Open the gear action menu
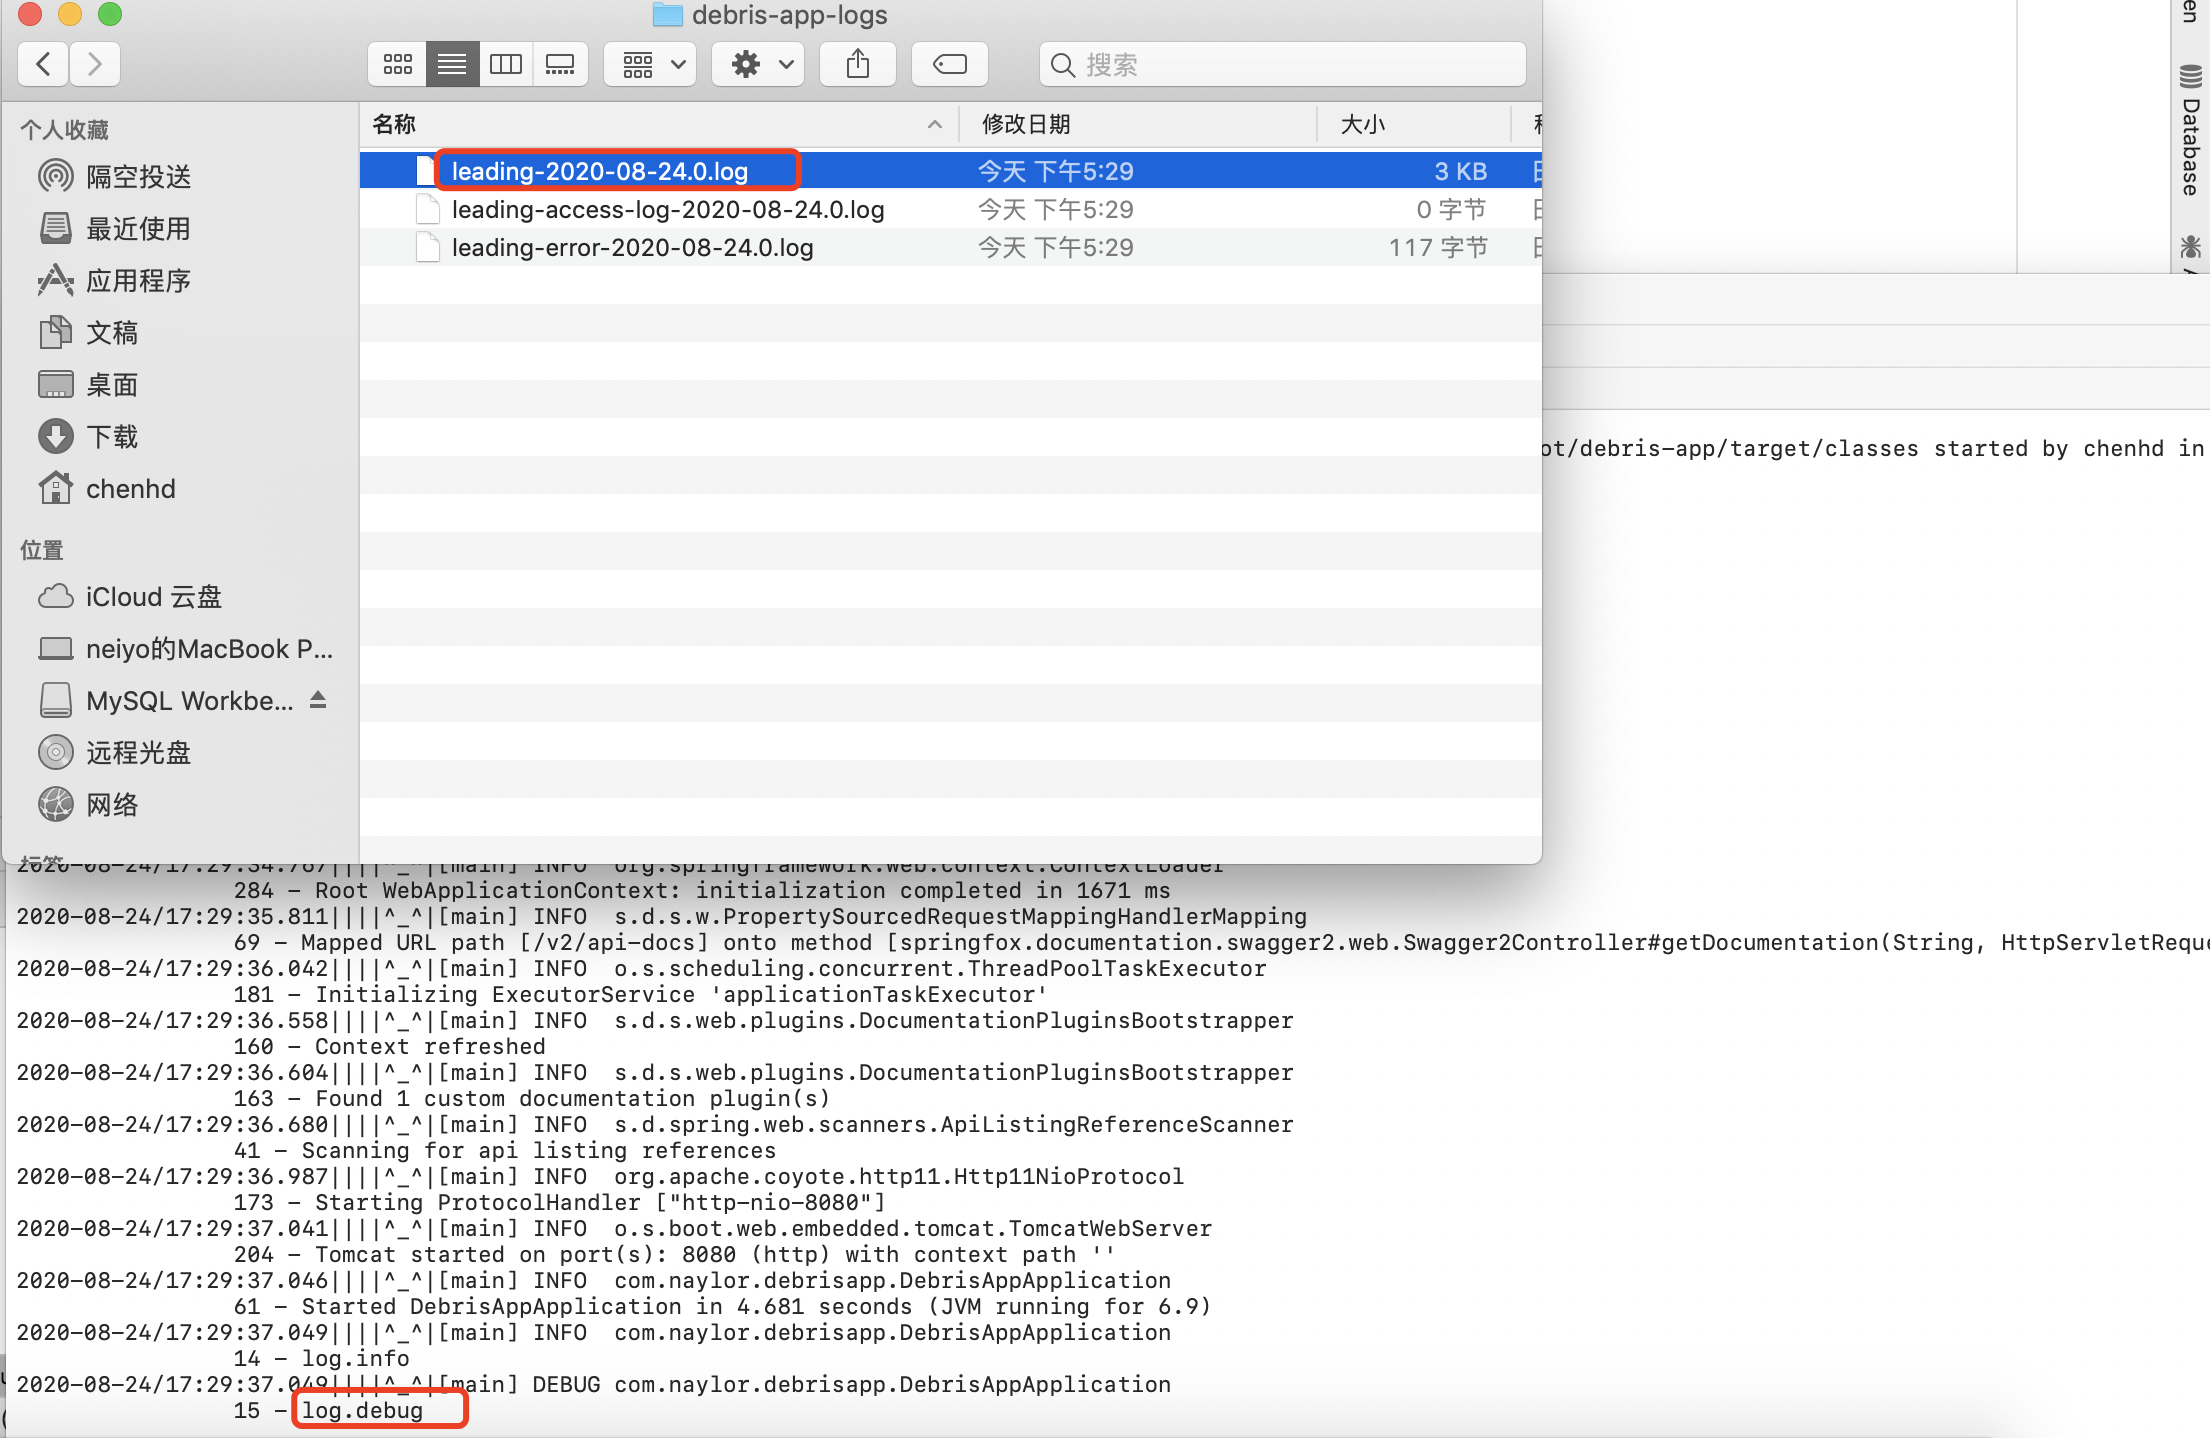2210x1438 pixels. tap(759, 65)
